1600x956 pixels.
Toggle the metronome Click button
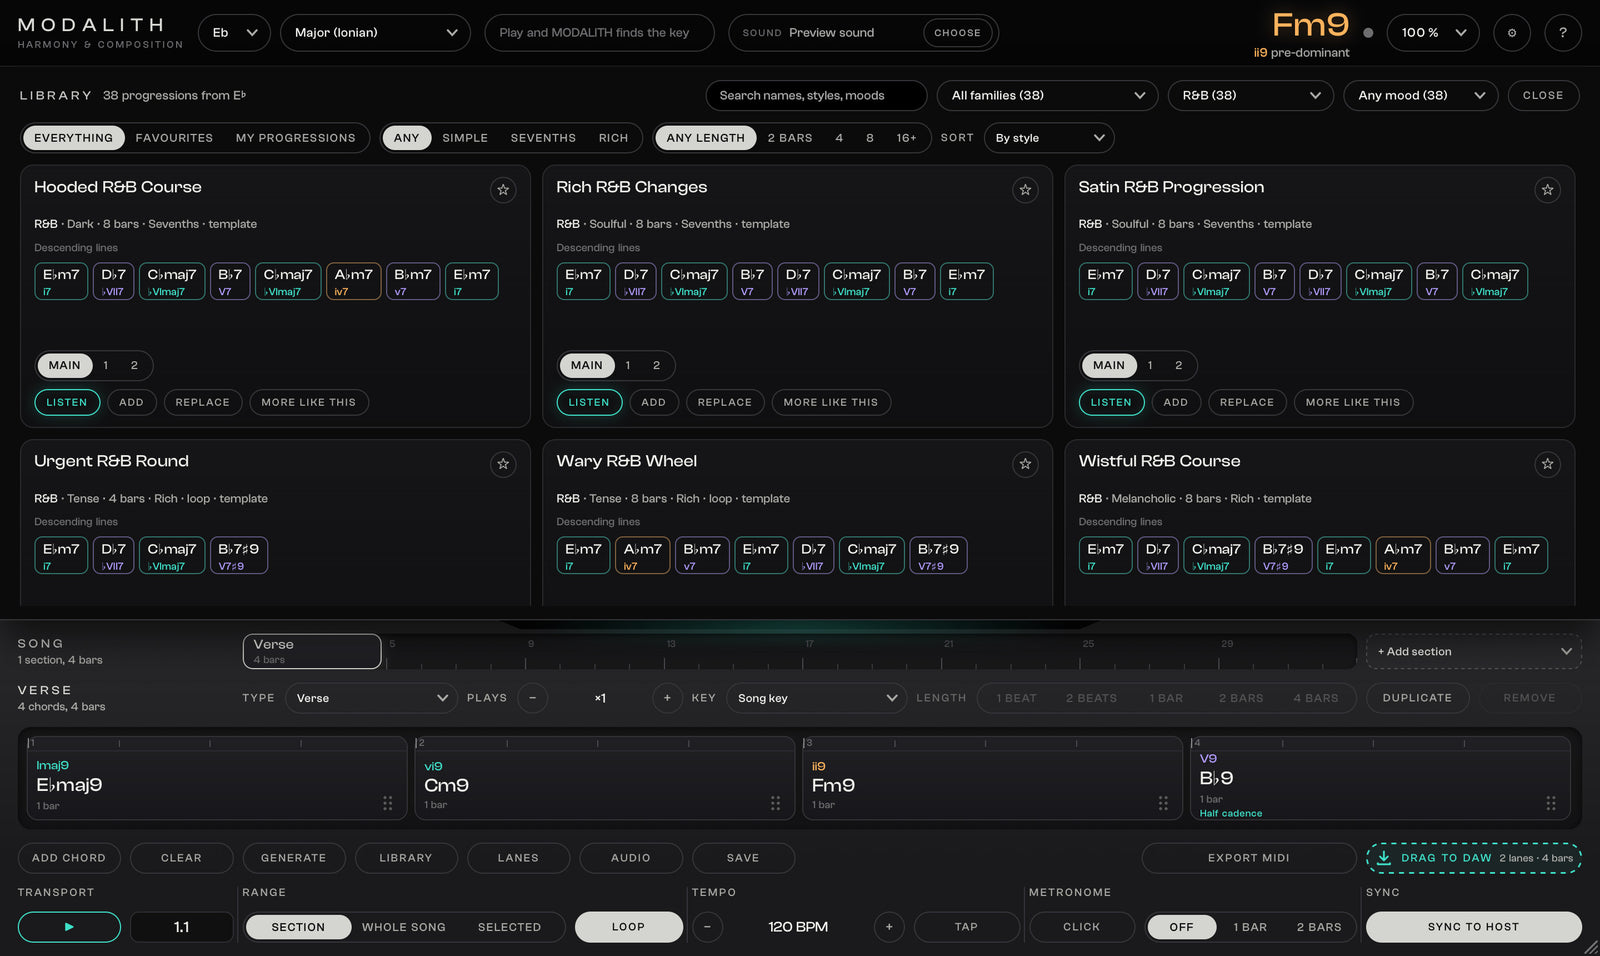click(1081, 927)
